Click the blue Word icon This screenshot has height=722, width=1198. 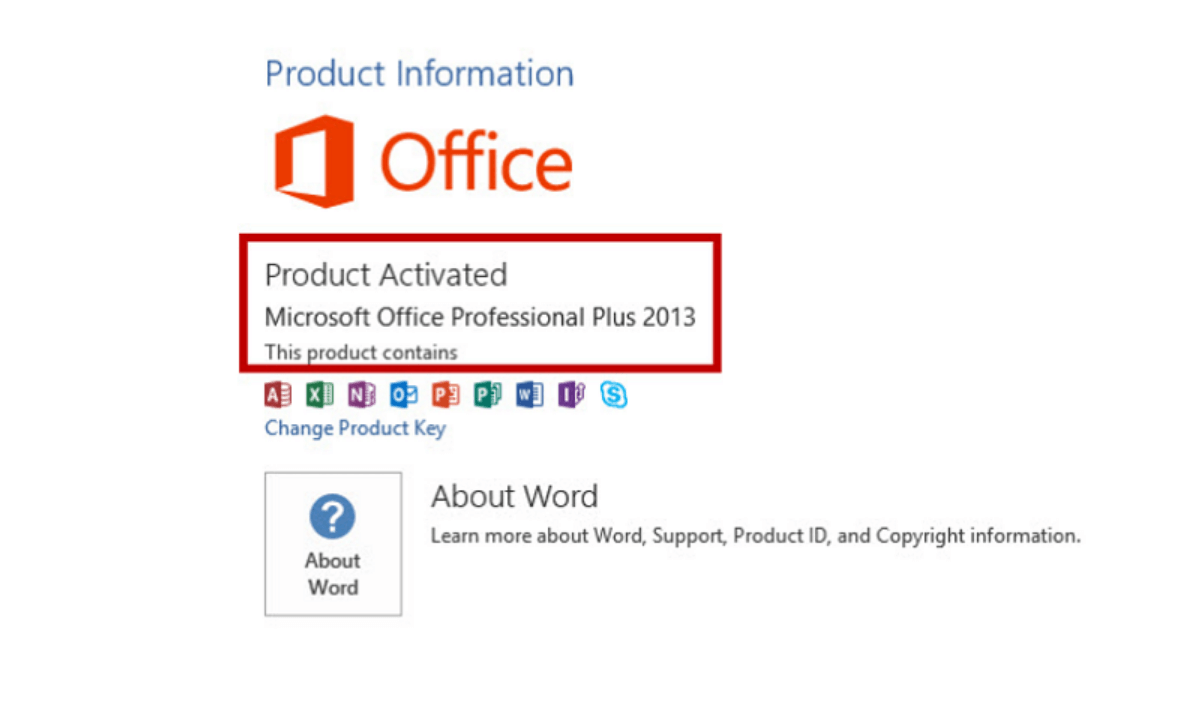click(x=529, y=394)
